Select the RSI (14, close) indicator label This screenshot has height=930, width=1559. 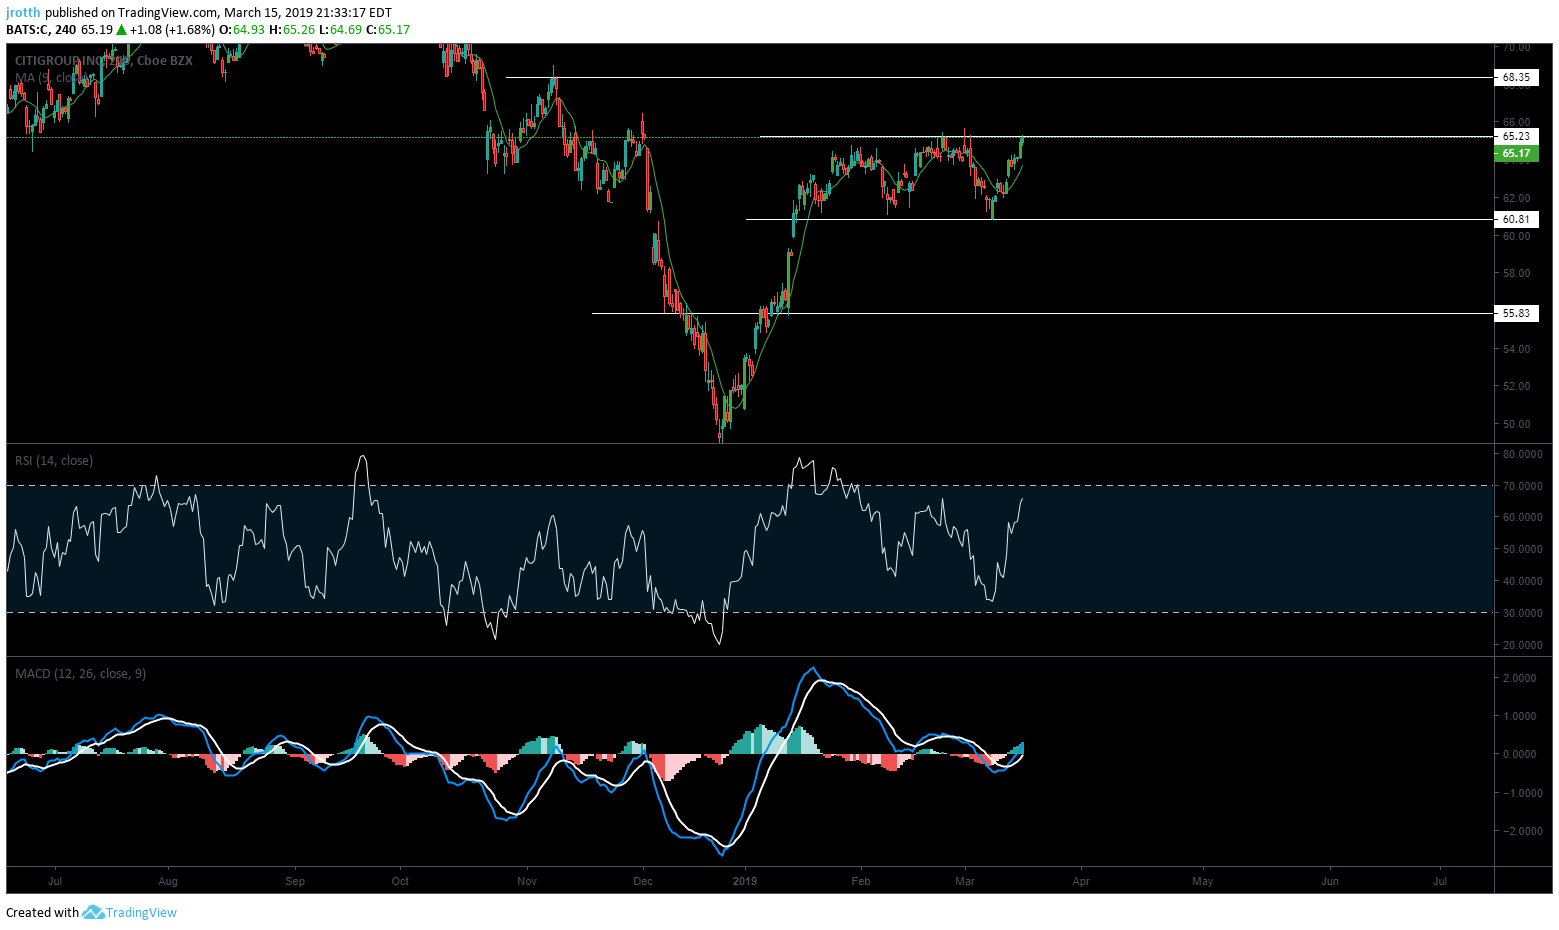pyautogui.click(x=54, y=460)
